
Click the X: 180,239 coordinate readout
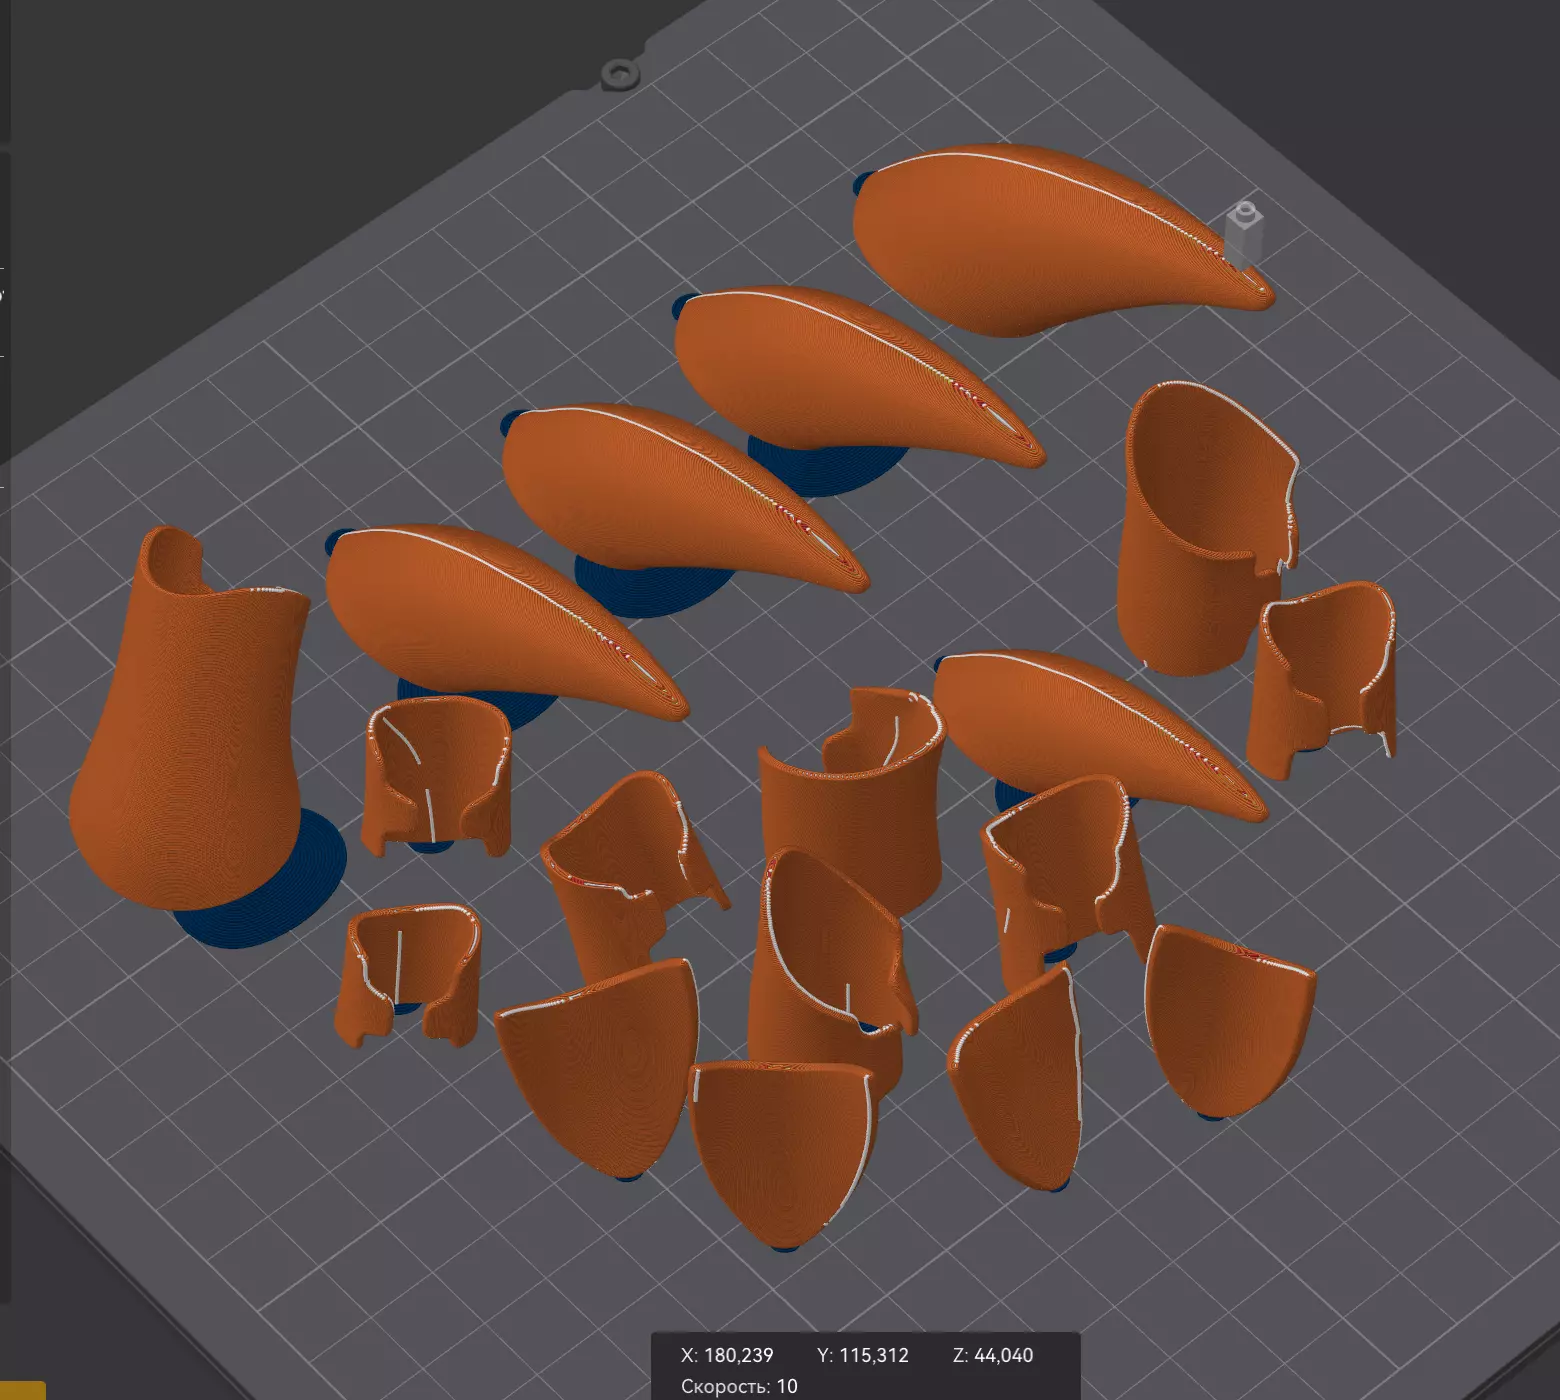pos(727,1355)
